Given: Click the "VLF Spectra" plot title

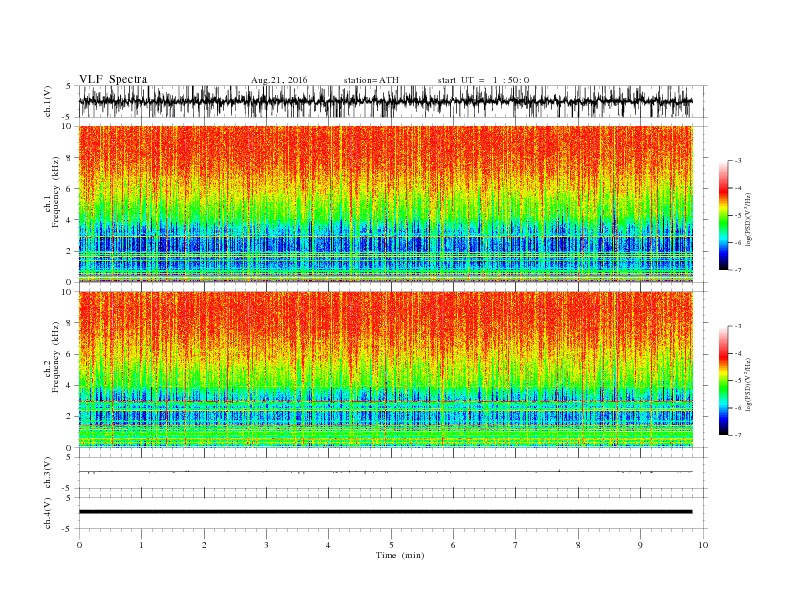Looking at the screenshot, I should coord(113,79).
